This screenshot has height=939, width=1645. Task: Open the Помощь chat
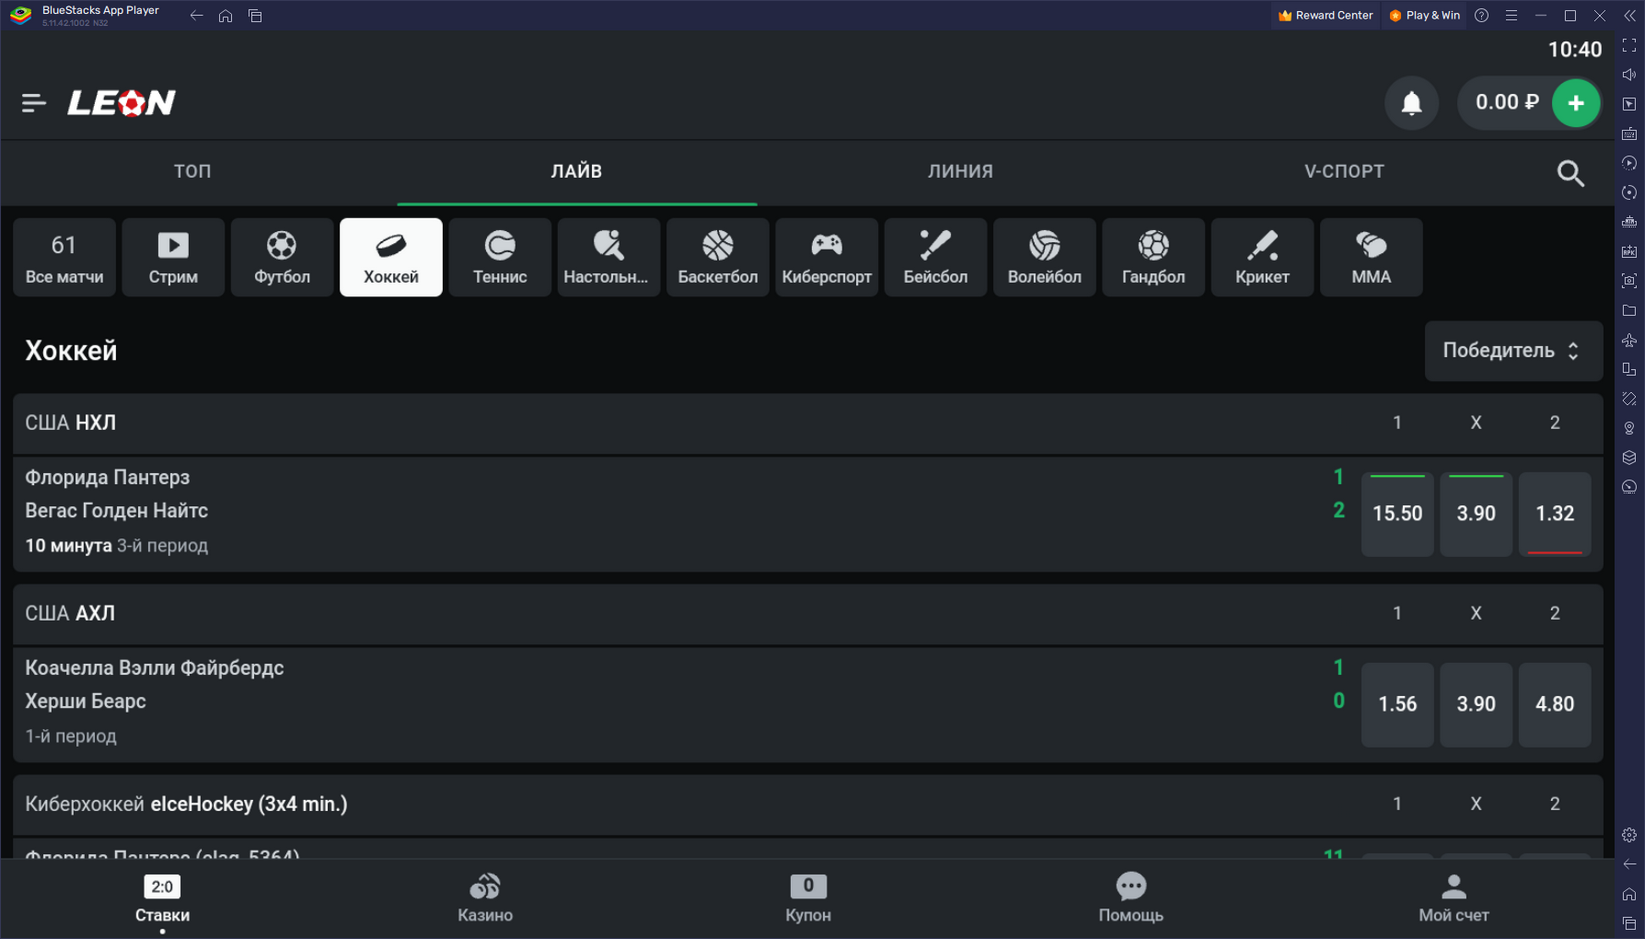(1131, 898)
